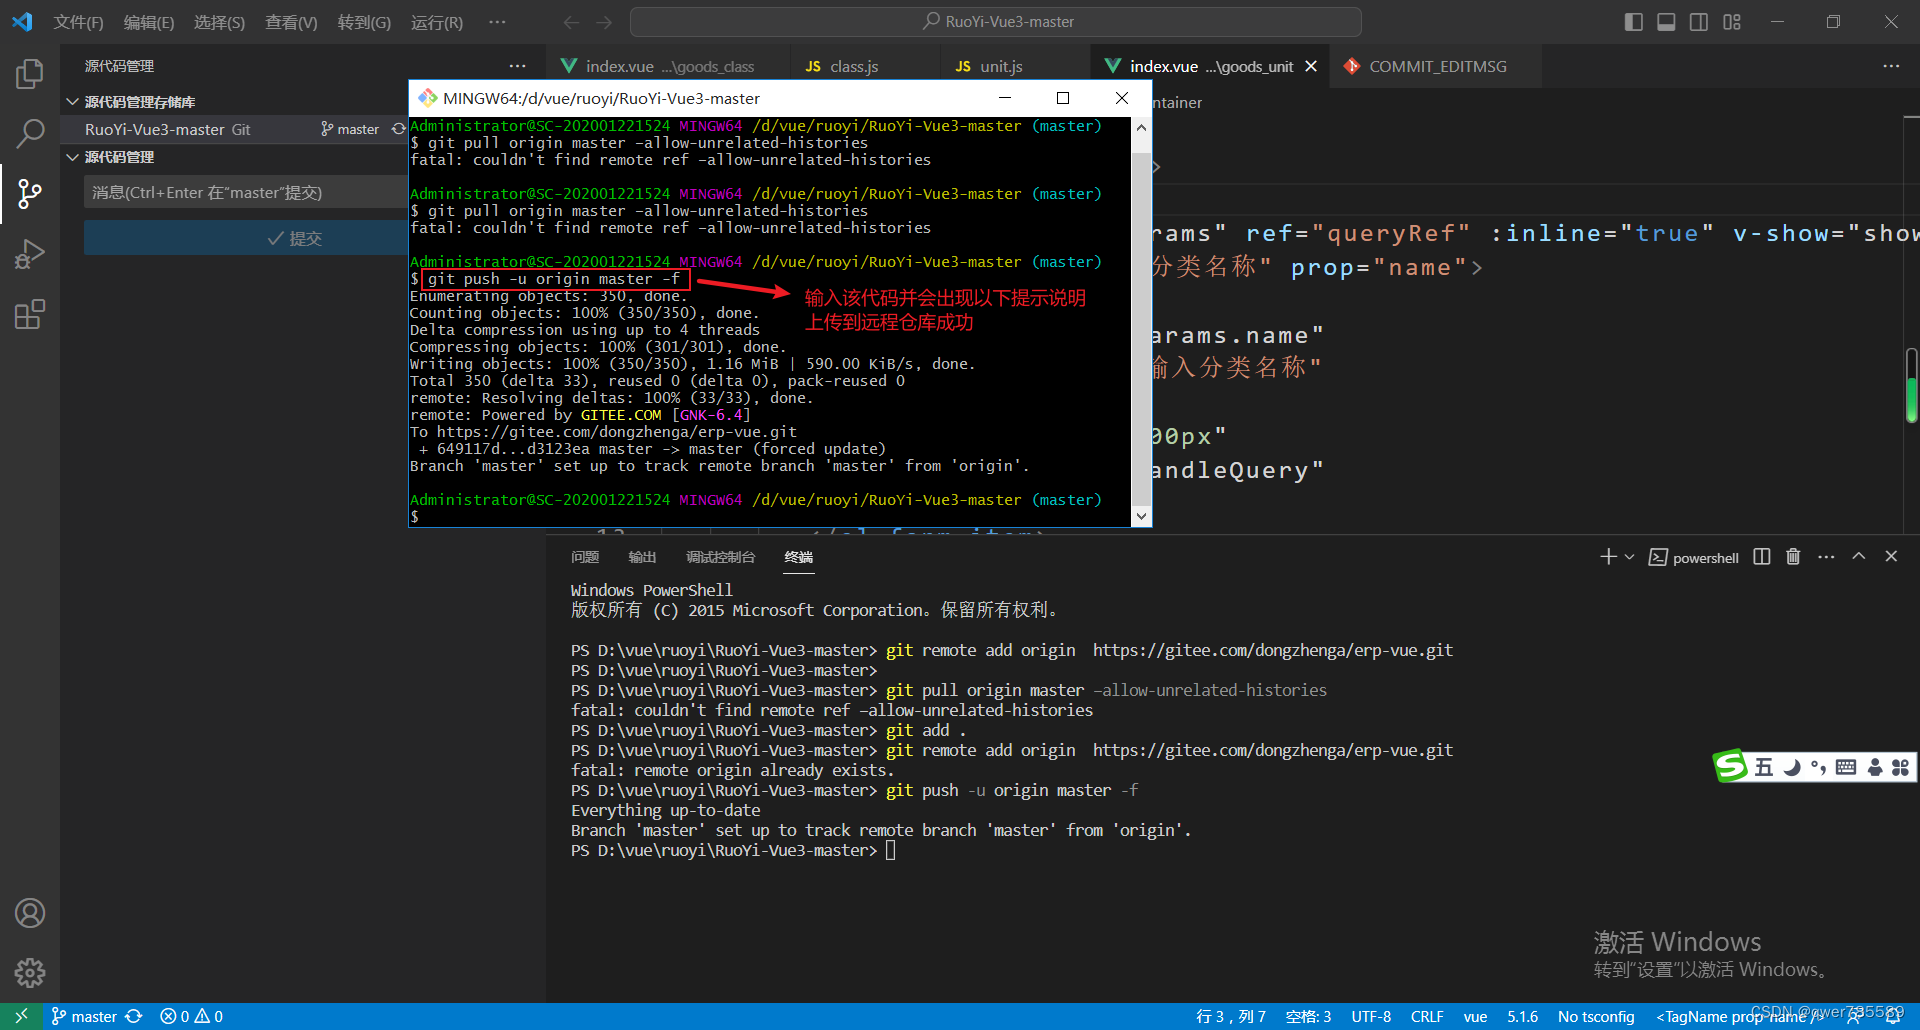Click scroll-up arrow in MINGW64 window

point(1141,127)
